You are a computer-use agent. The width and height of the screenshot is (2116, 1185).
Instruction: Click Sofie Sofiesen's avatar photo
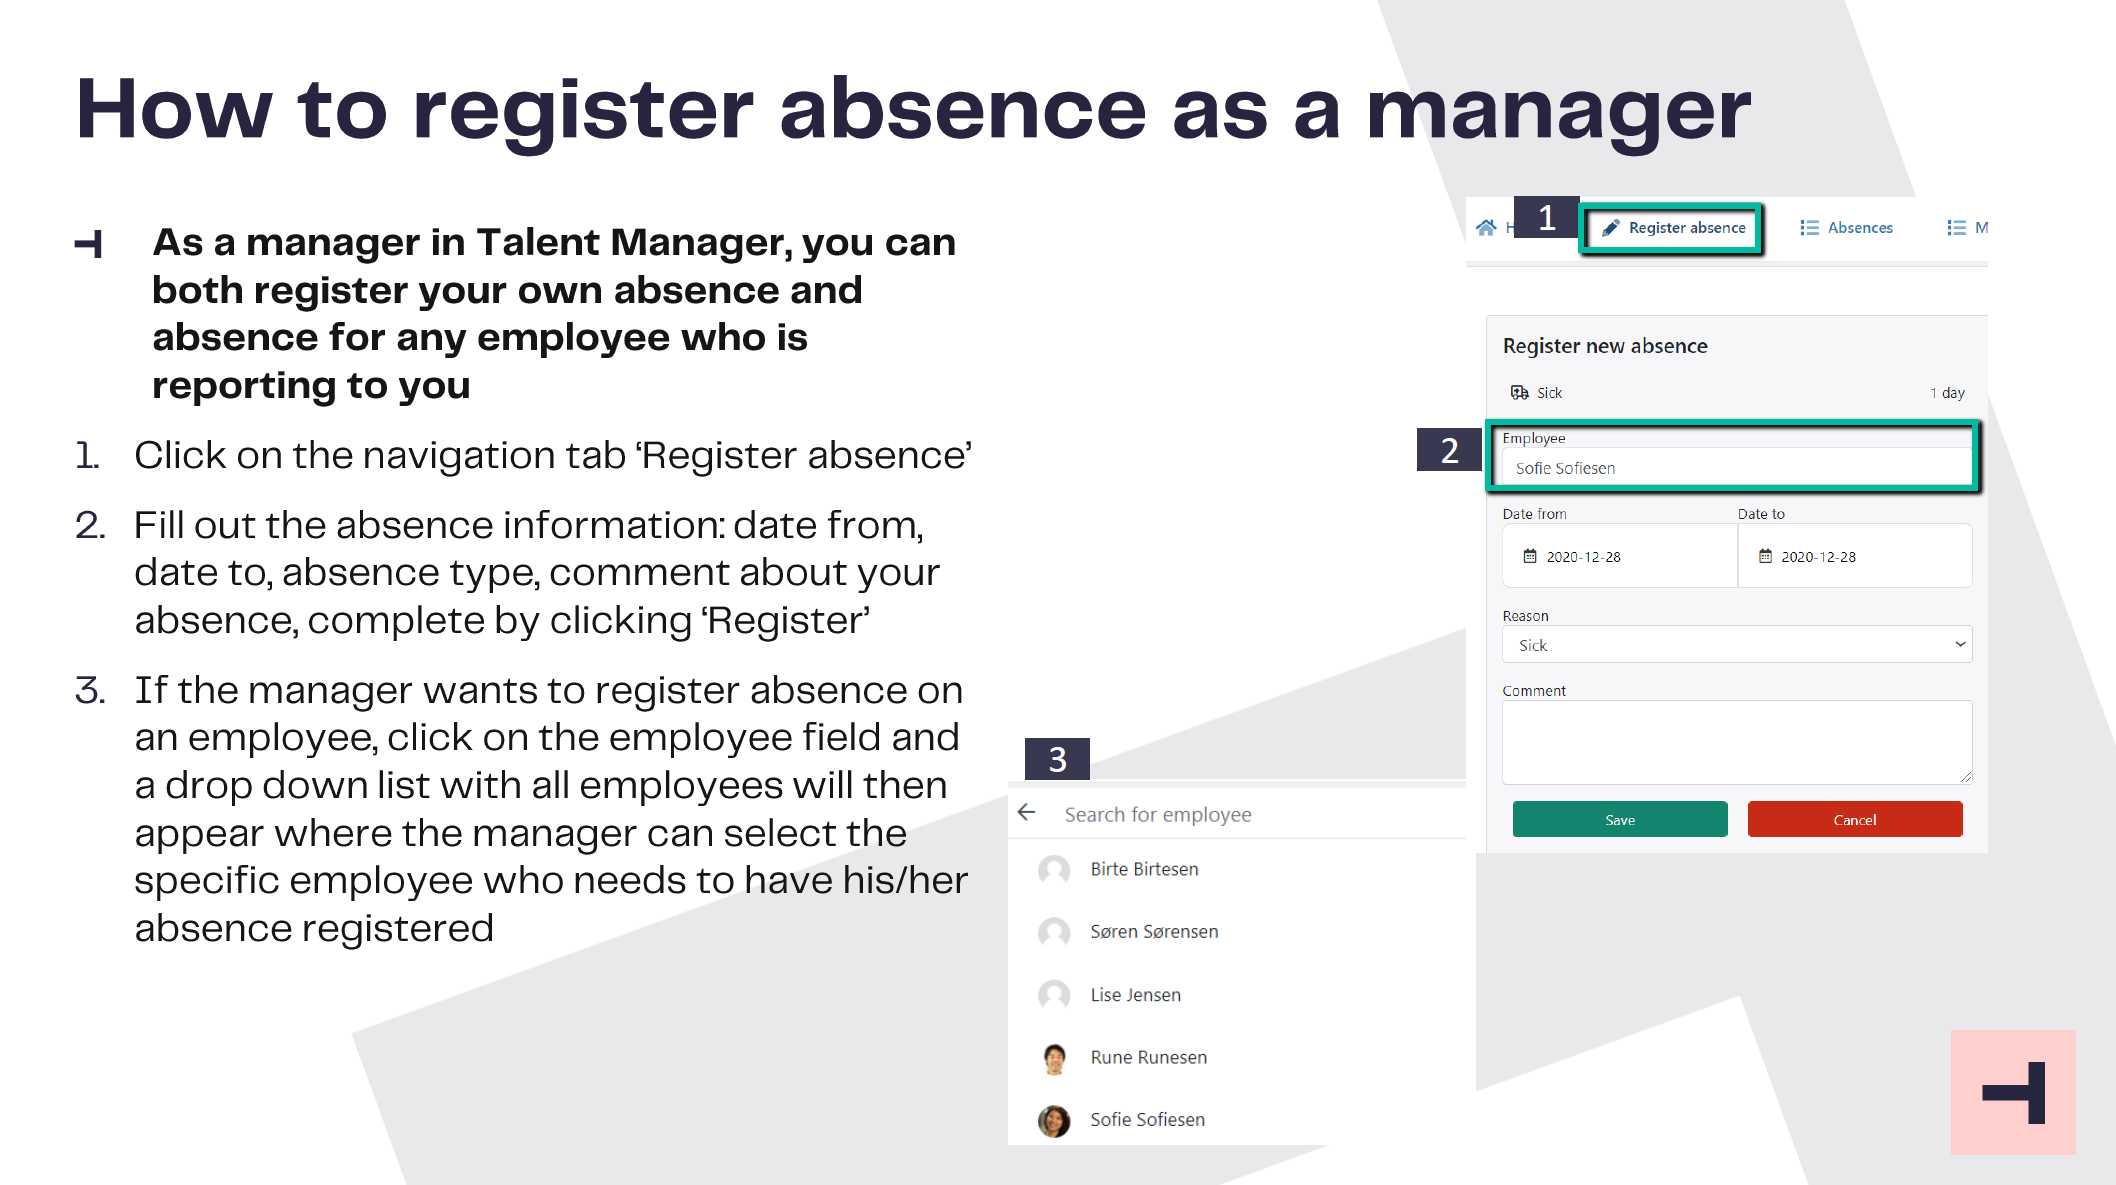click(x=1054, y=1120)
